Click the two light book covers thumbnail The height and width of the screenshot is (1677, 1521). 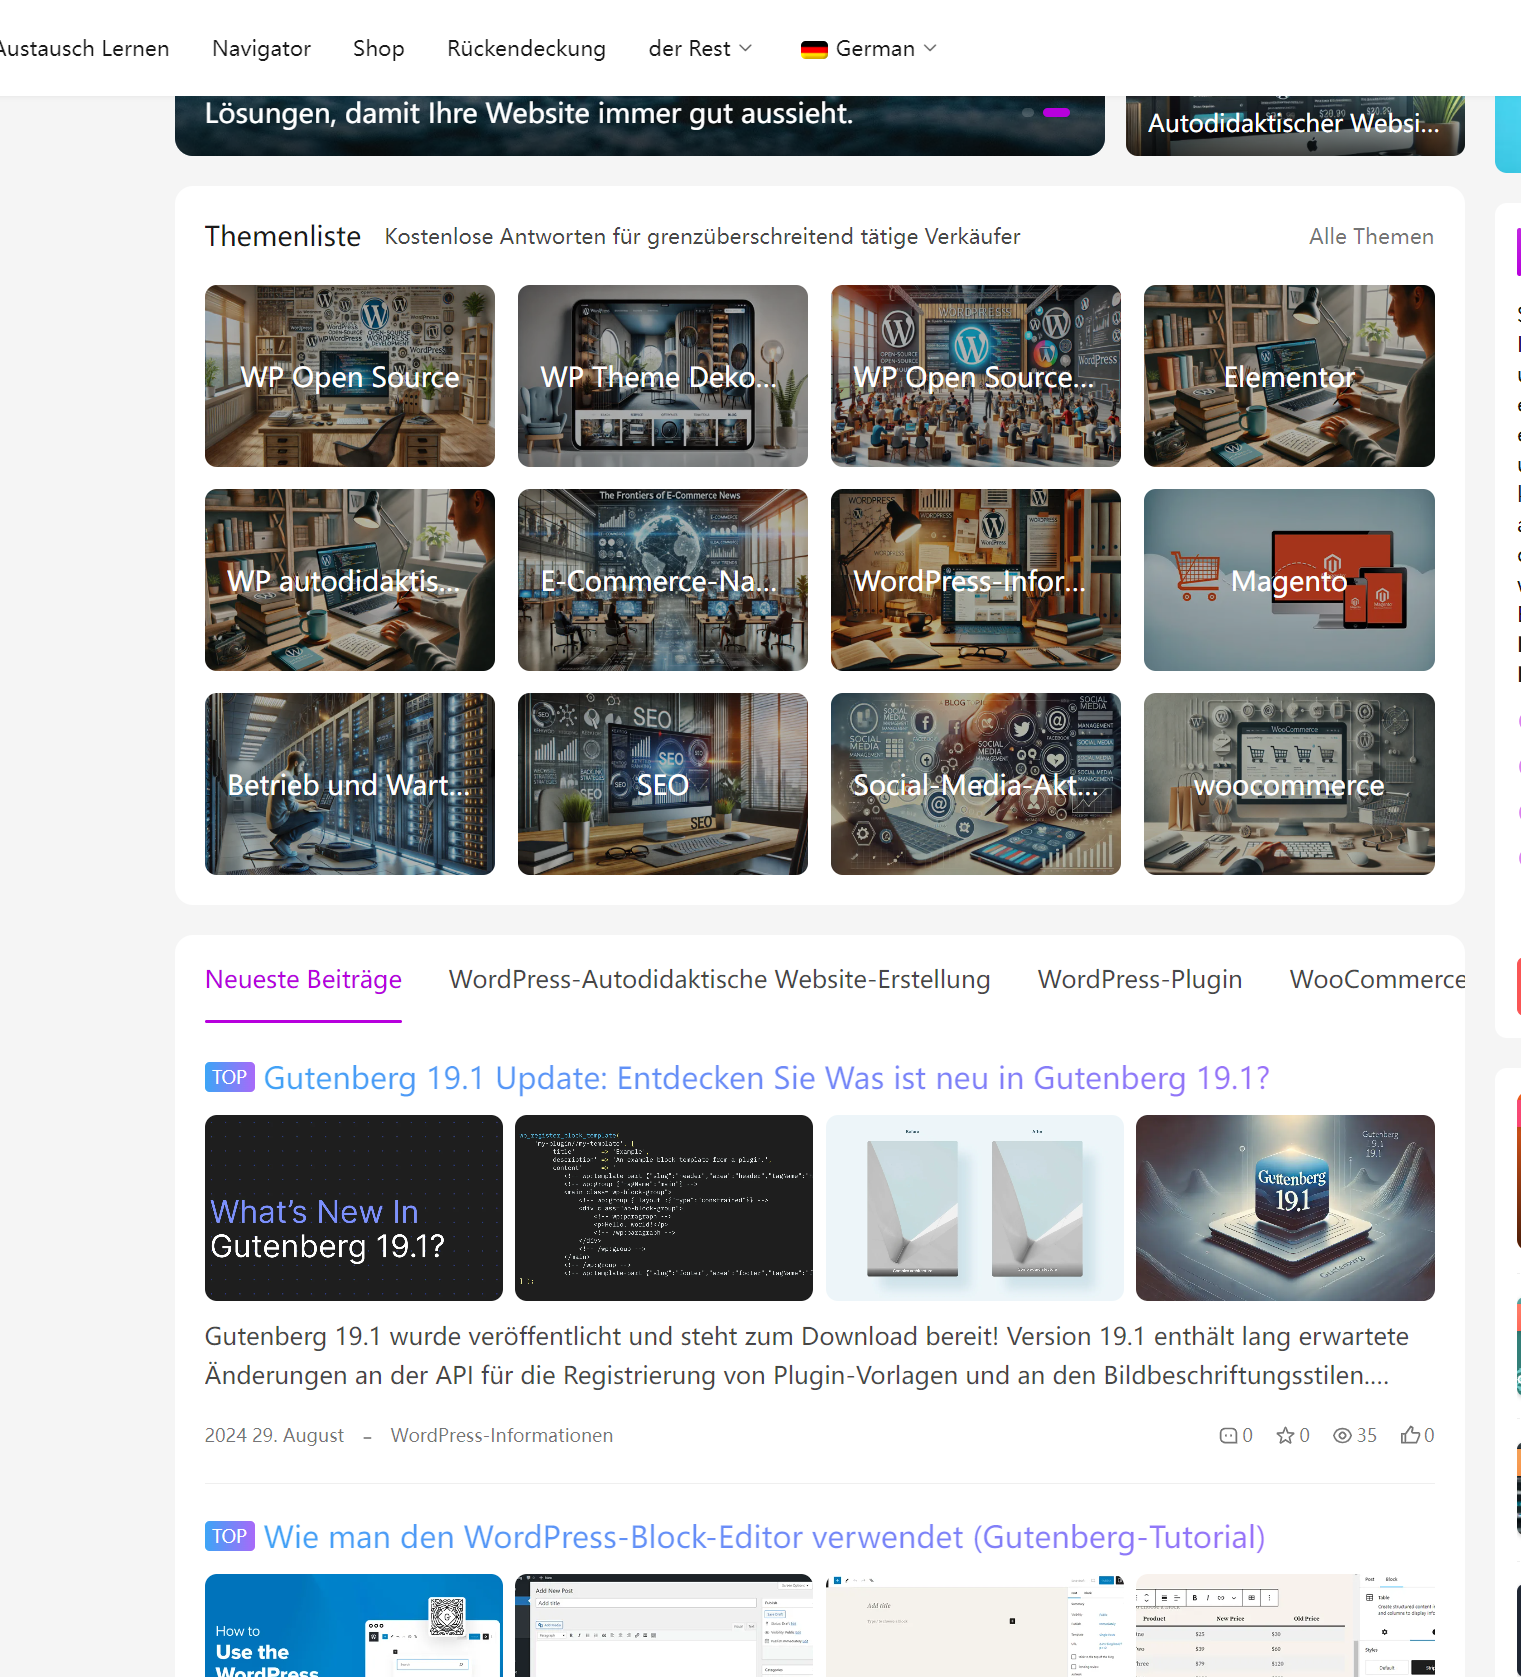[975, 1208]
